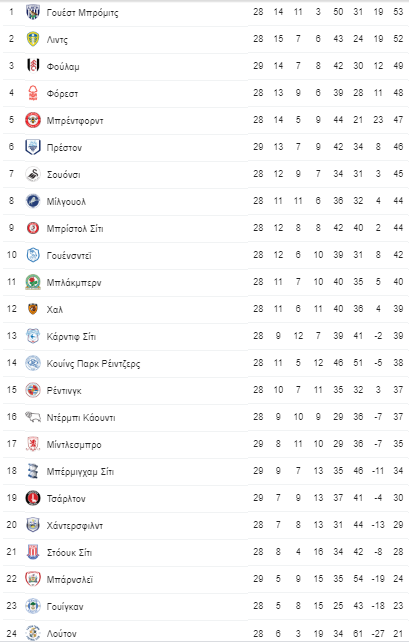Click the Derby County ram crest
The width and height of the screenshot is (409, 642).
(x=33, y=417)
